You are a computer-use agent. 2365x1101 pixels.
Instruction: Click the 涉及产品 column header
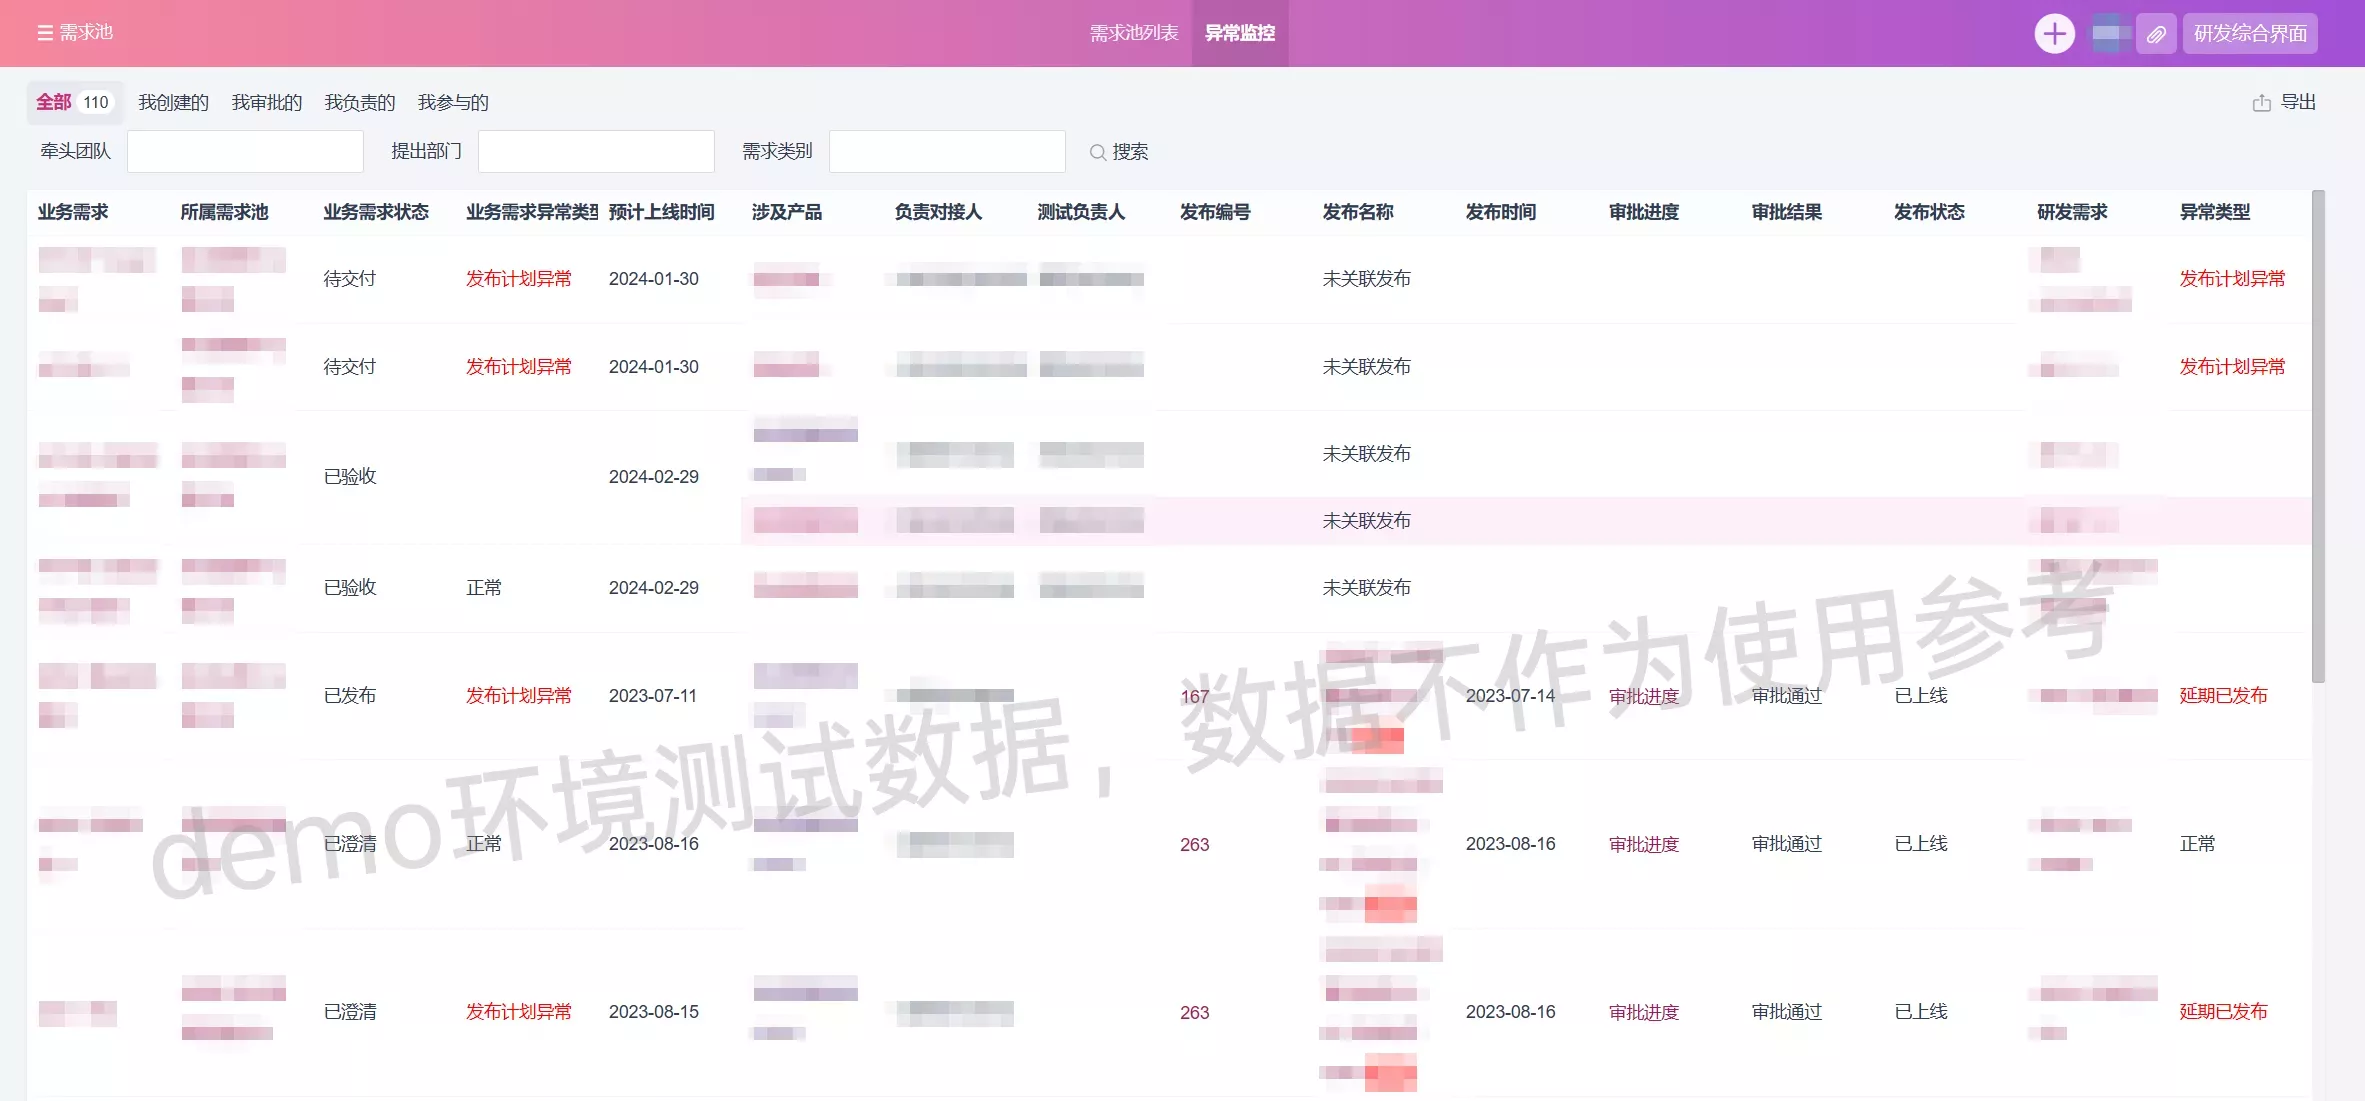(x=787, y=212)
